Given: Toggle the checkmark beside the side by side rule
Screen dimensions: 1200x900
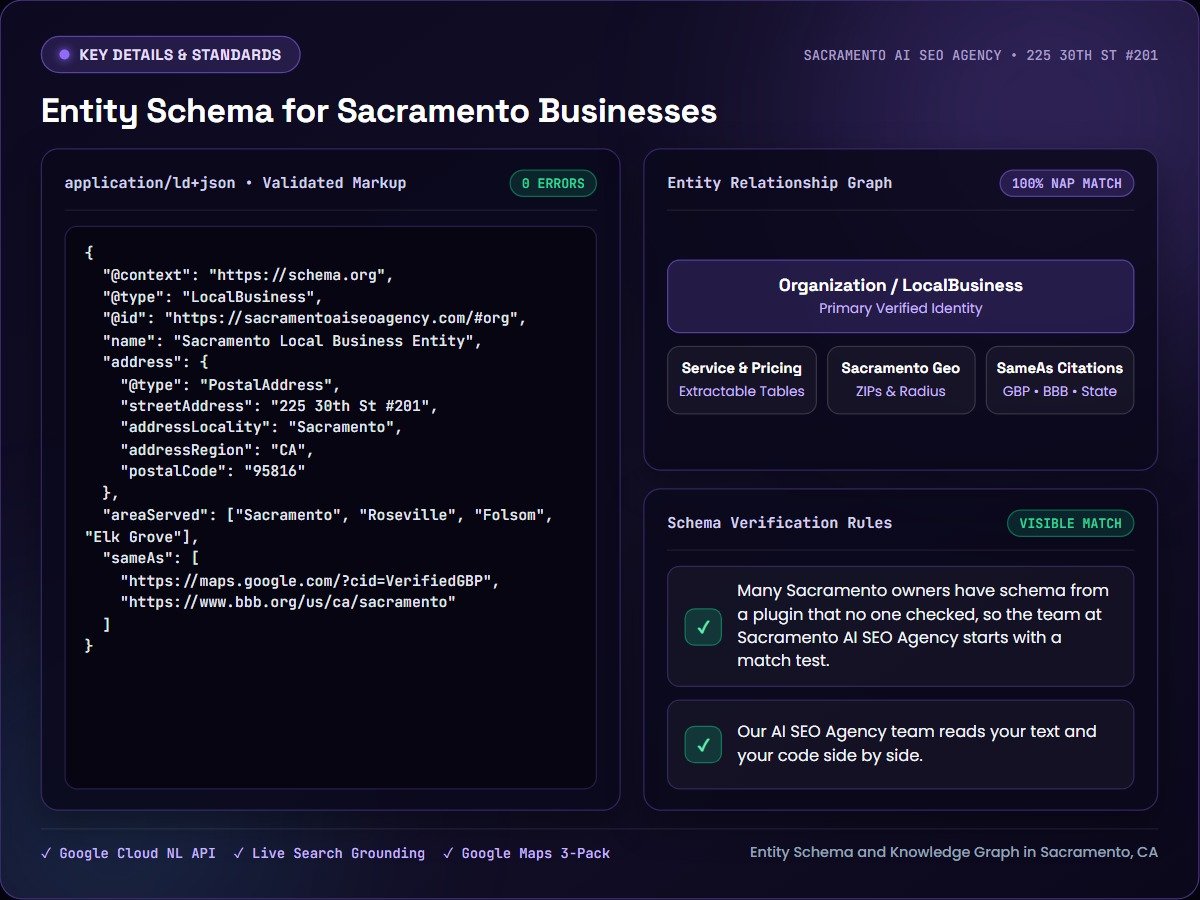Looking at the screenshot, I should (703, 744).
